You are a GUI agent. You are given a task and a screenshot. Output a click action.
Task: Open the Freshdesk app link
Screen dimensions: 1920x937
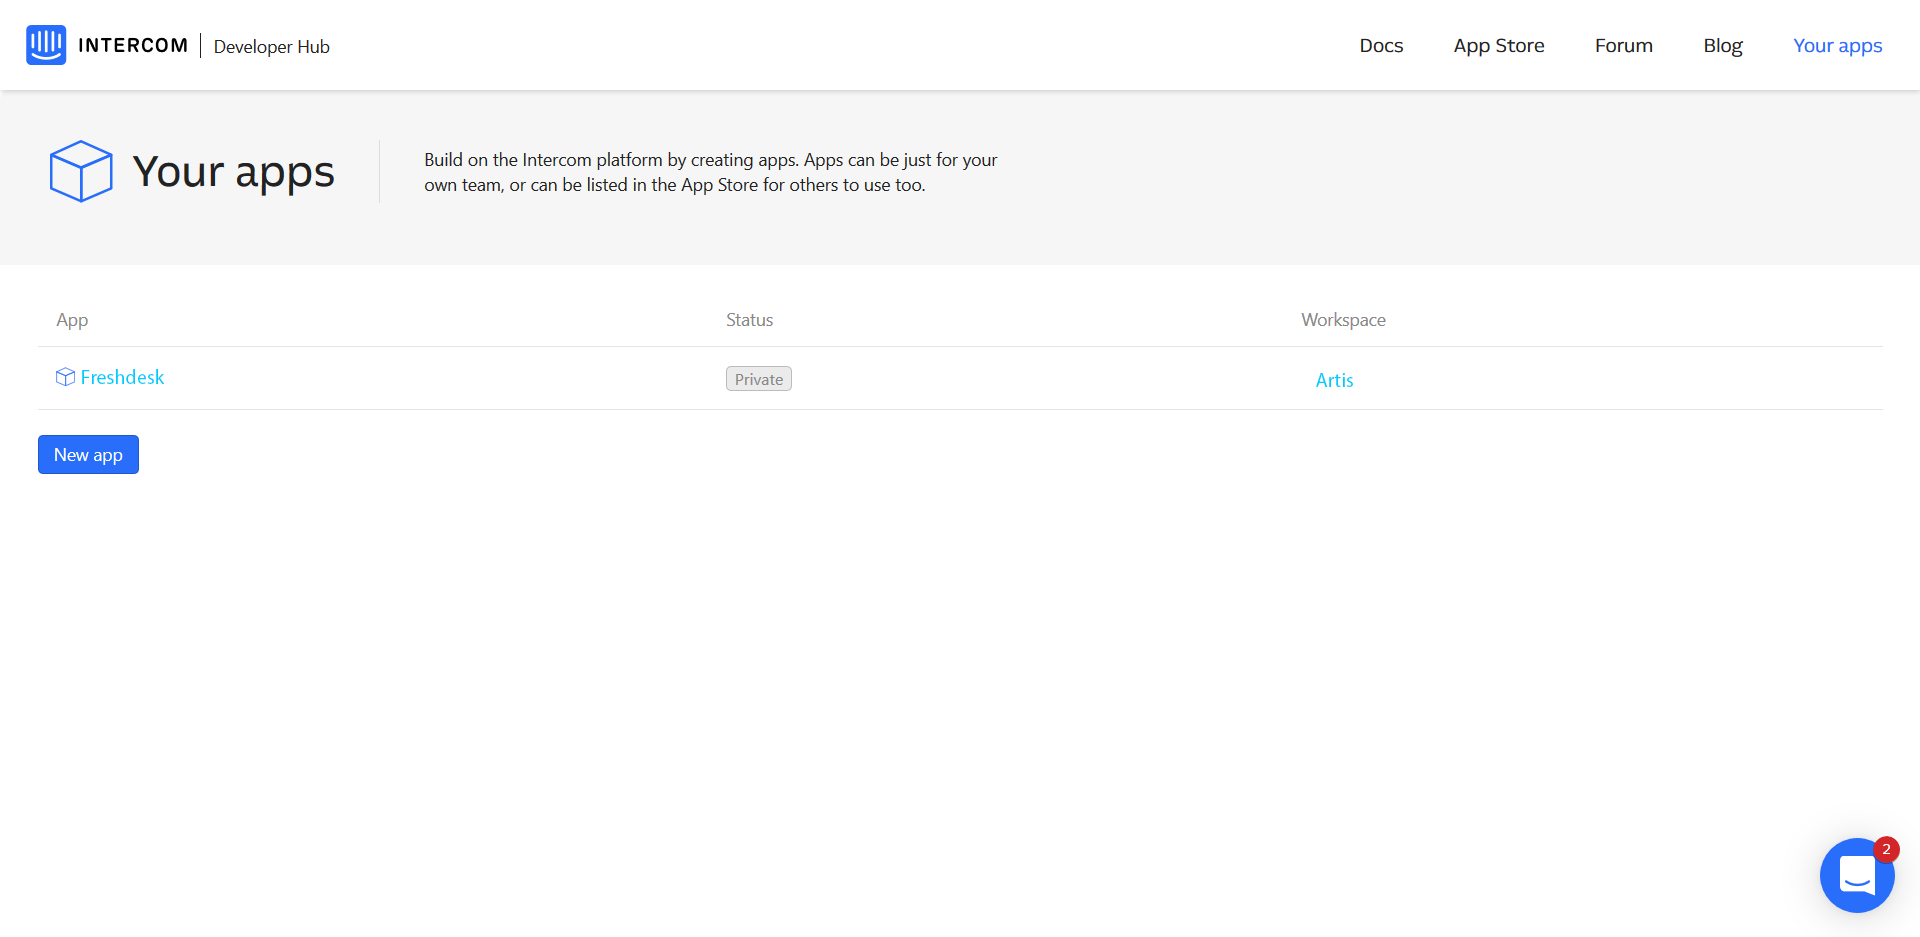coord(122,377)
